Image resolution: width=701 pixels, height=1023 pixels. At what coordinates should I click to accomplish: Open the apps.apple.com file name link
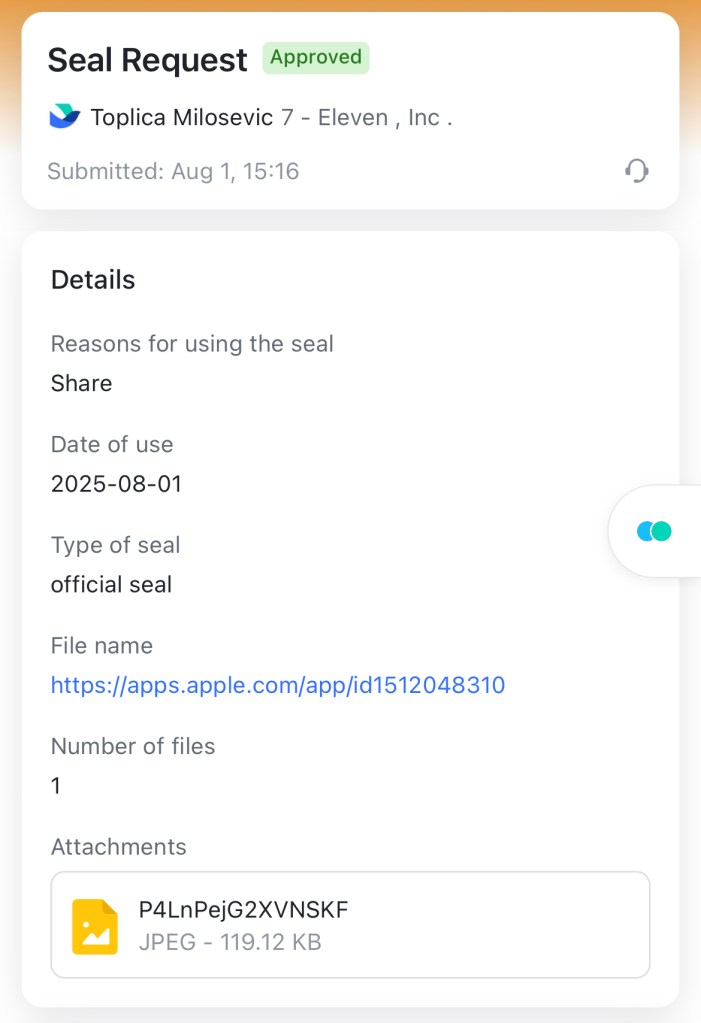point(278,685)
